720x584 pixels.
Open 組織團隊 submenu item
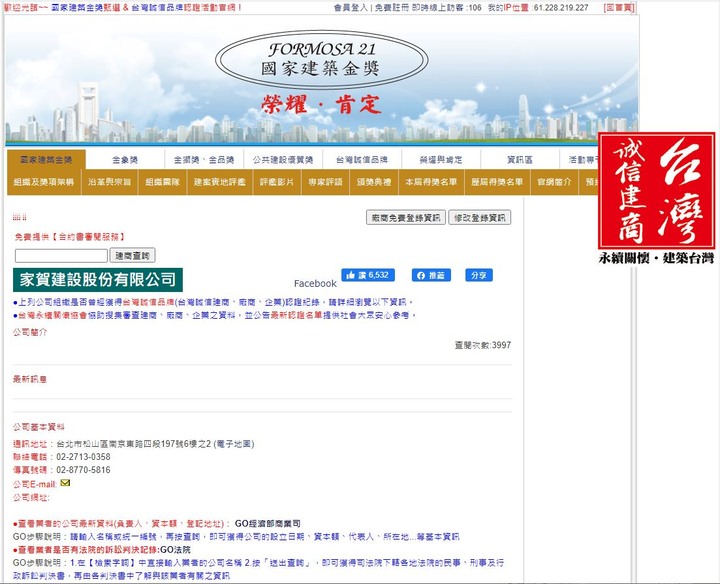pyautogui.click(x=162, y=182)
